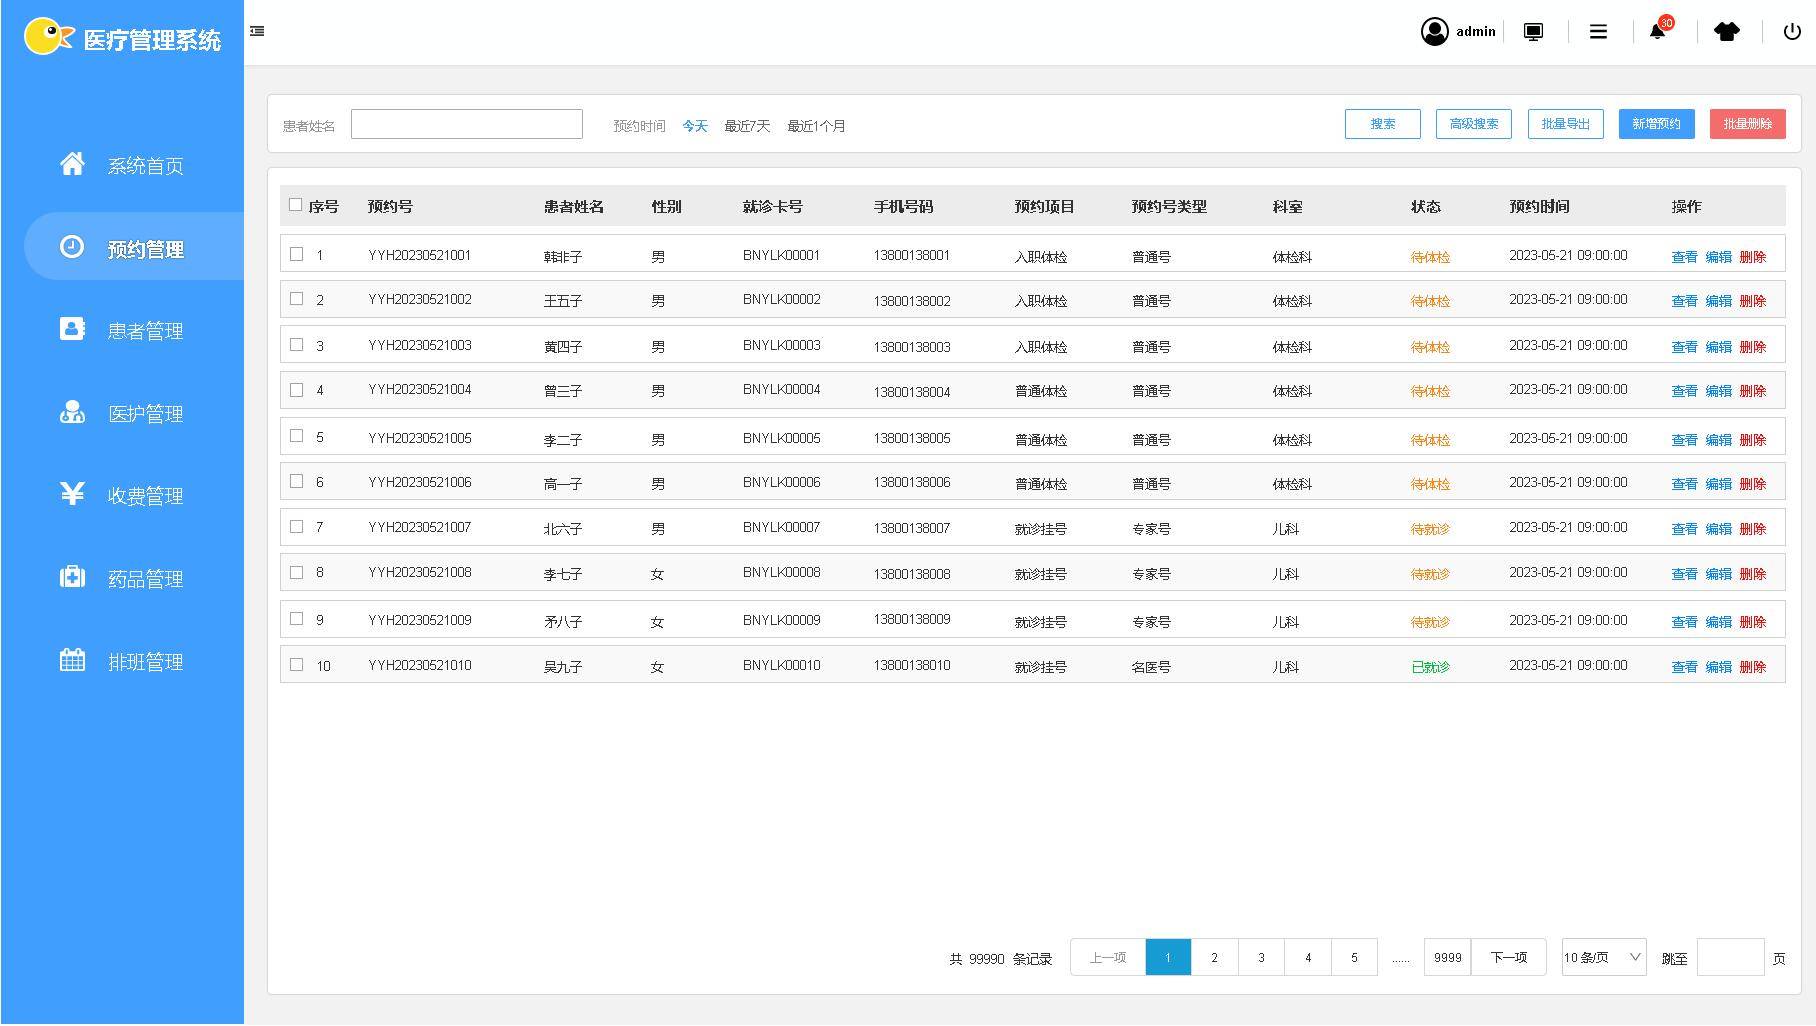
Task: Go to 患者管理 in the sidebar
Action: tap(145, 331)
